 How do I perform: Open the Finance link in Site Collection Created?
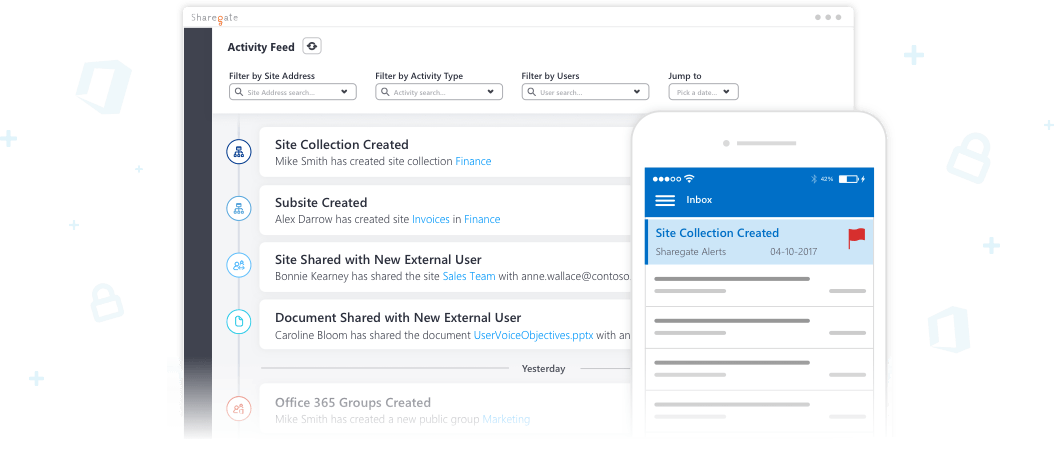tap(473, 161)
